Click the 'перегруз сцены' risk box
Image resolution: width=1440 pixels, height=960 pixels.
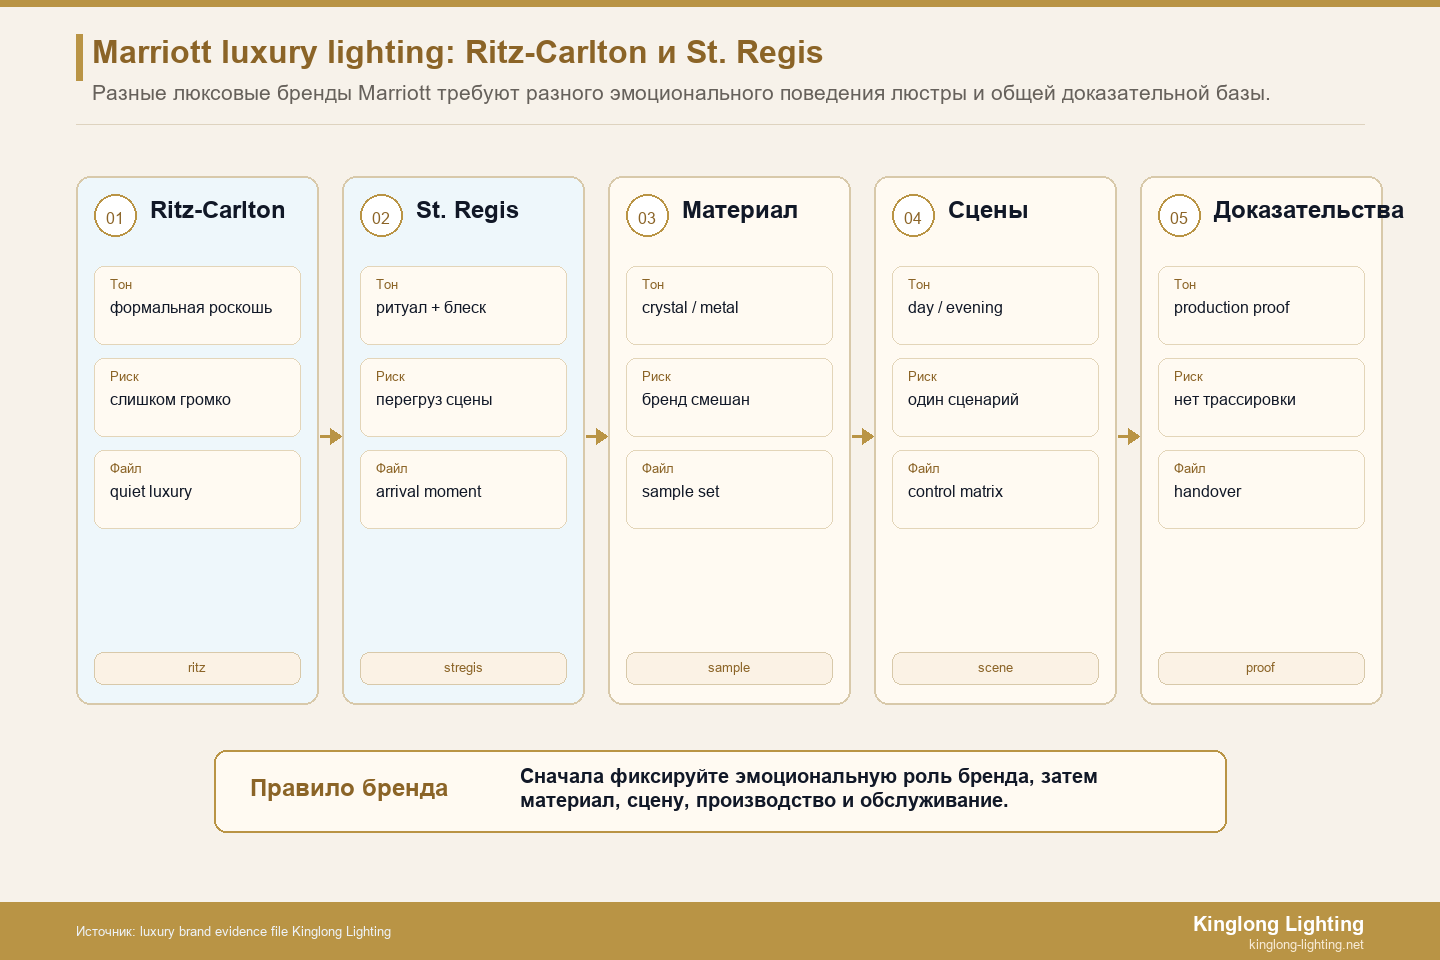(x=463, y=397)
